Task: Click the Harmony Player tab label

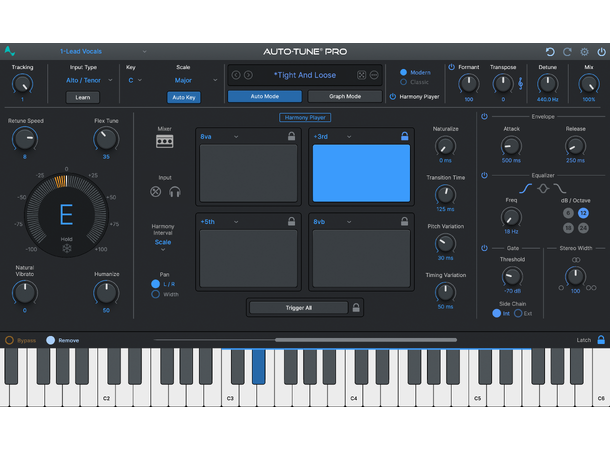Action: pos(305,117)
